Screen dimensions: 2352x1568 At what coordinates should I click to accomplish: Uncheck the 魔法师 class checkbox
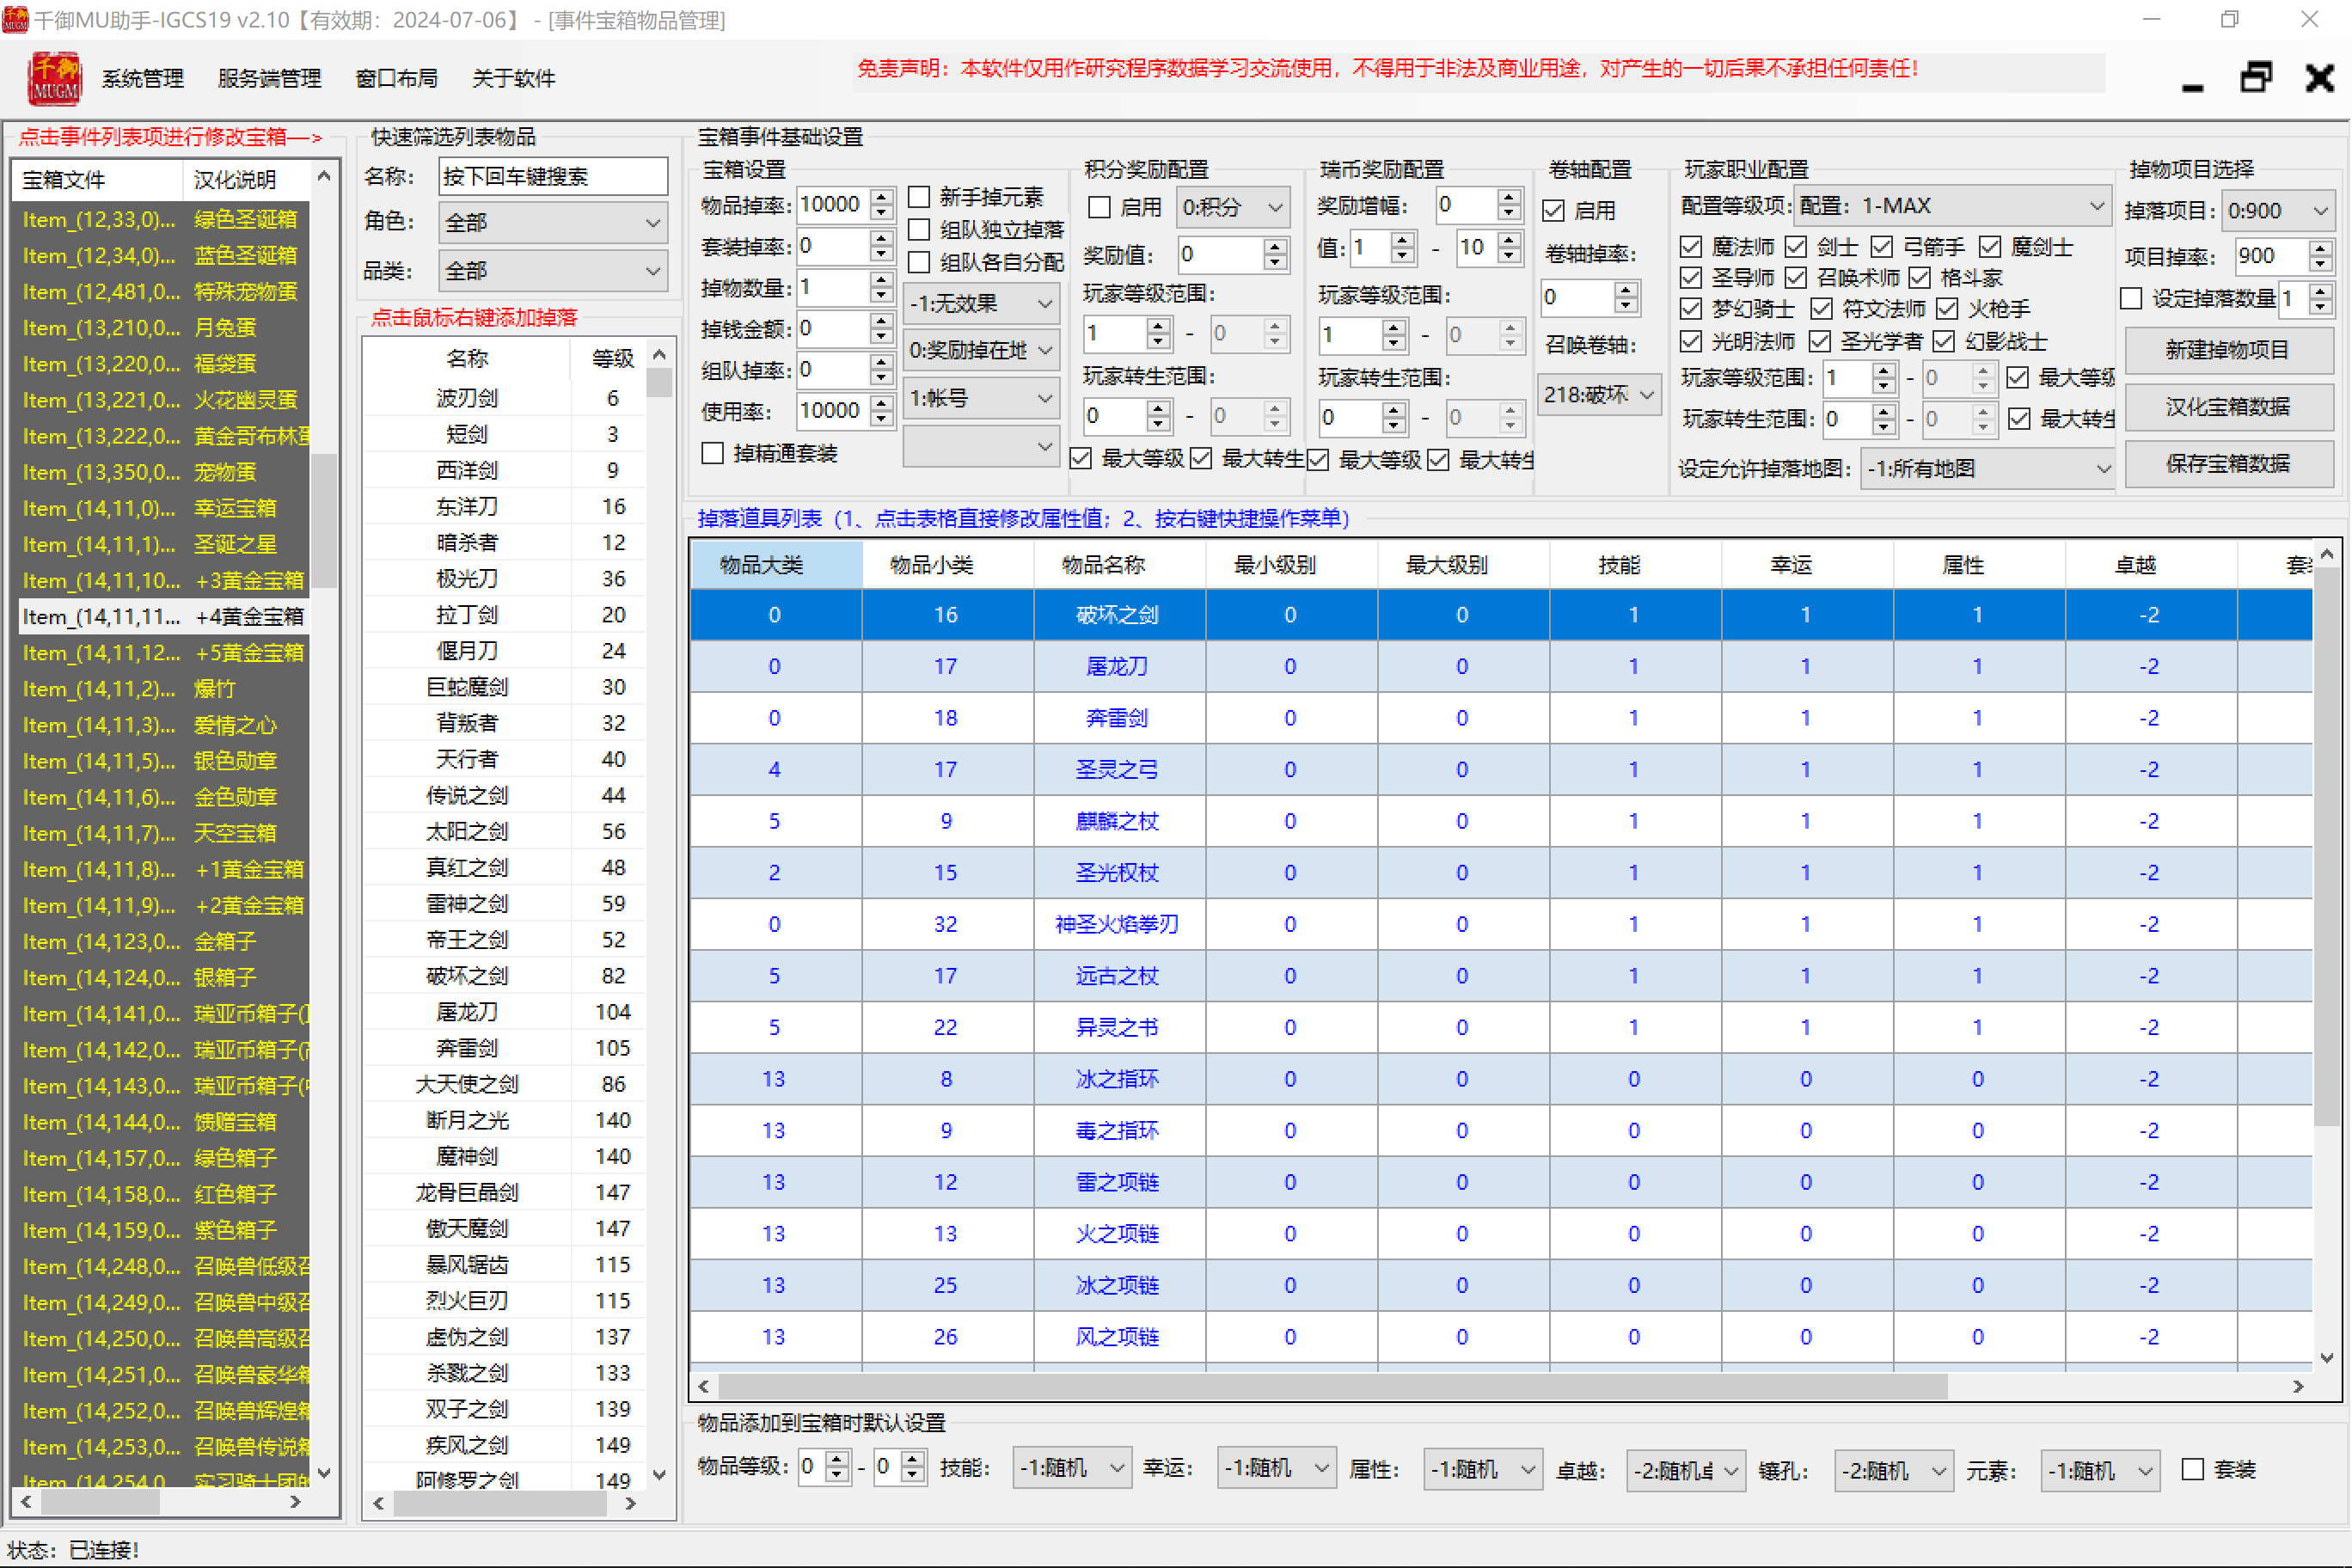point(1691,246)
